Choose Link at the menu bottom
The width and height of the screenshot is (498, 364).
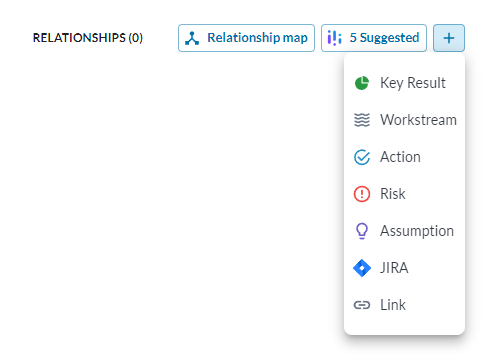404,305
